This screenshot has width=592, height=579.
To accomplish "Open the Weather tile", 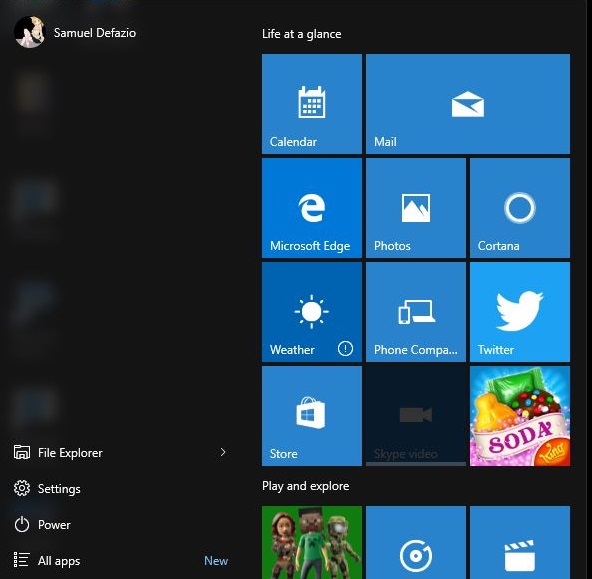I will coord(311,312).
